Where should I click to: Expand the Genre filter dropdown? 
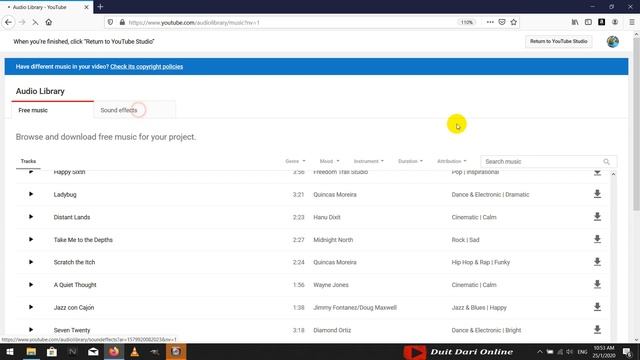pyautogui.click(x=295, y=161)
